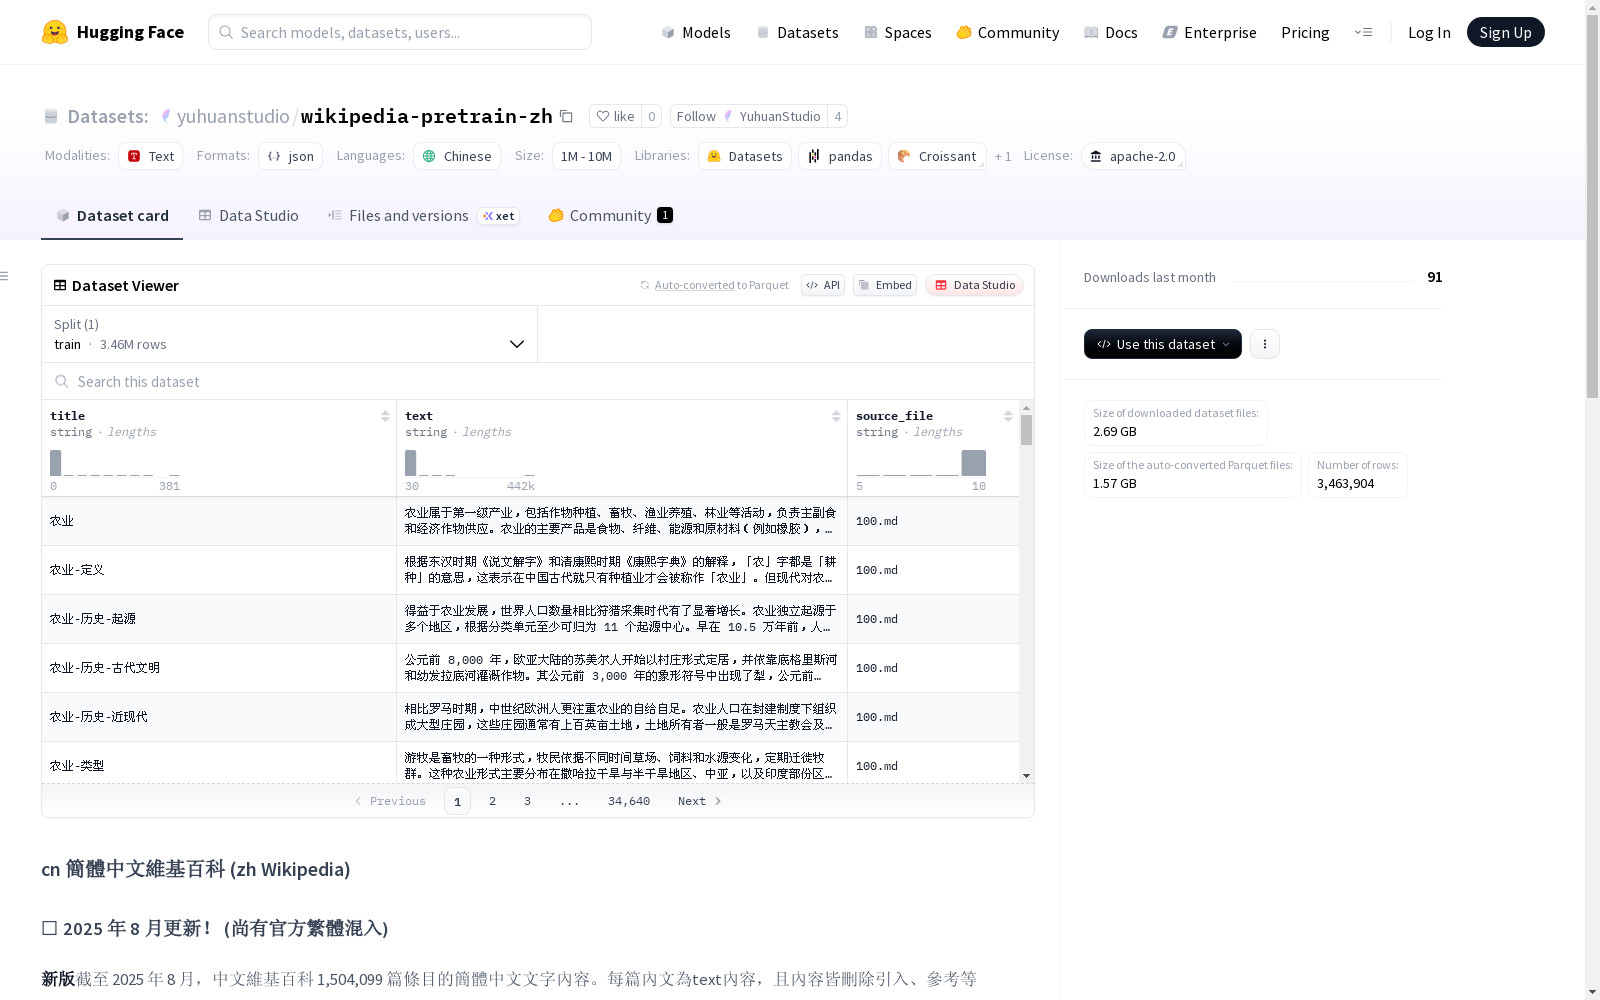Click the Next page button
The height and width of the screenshot is (1000, 1600).
click(699, 801)
